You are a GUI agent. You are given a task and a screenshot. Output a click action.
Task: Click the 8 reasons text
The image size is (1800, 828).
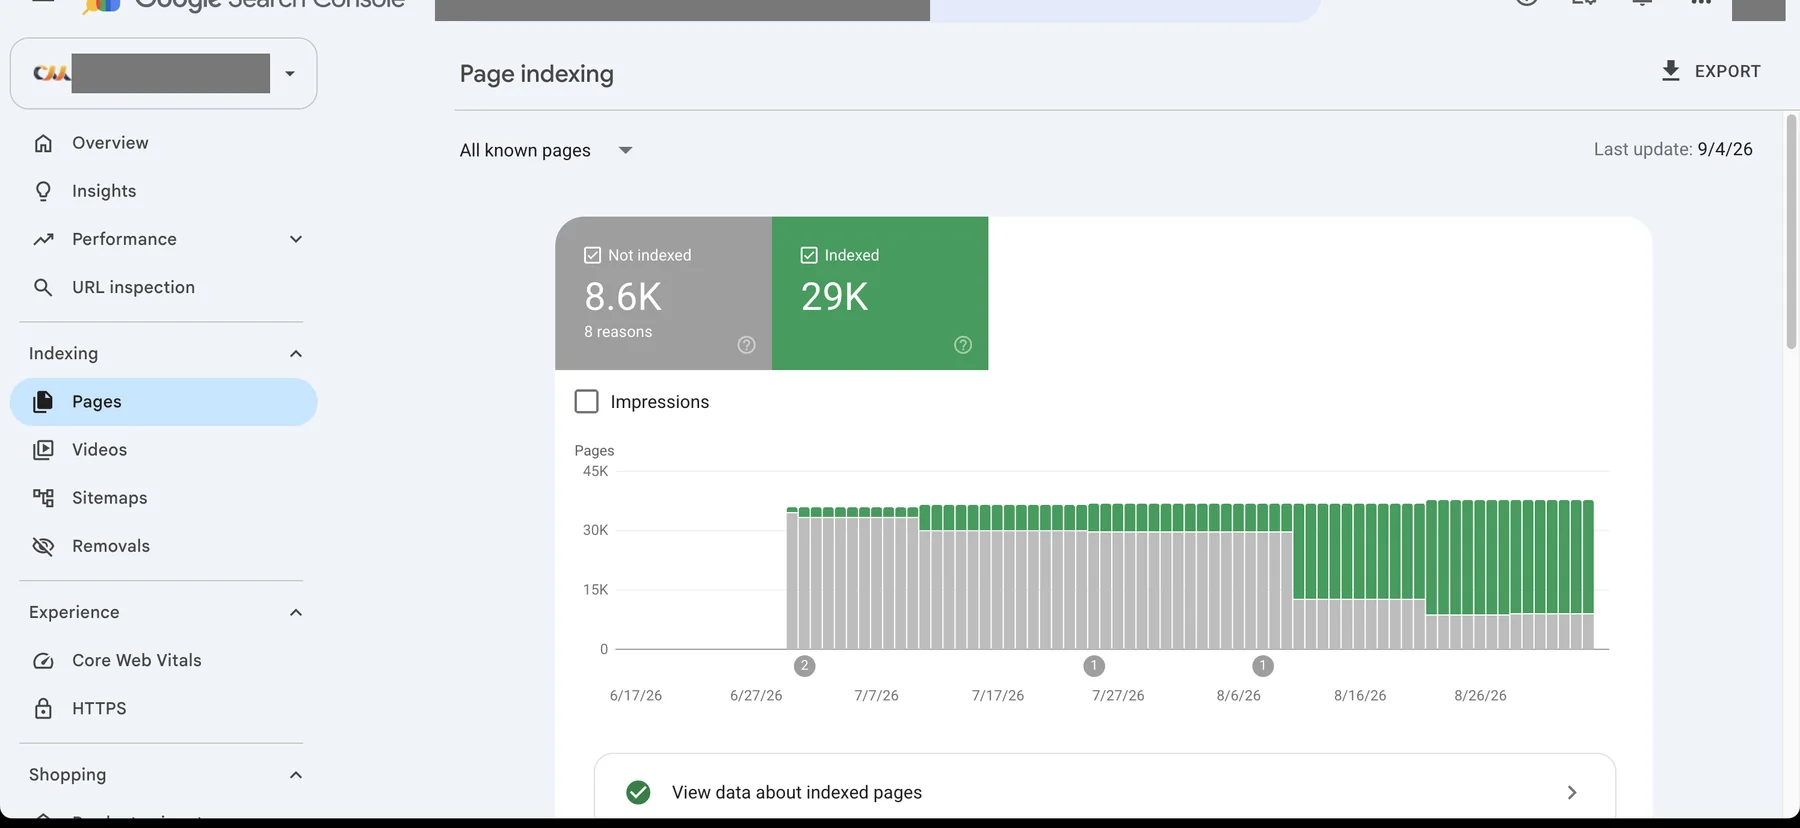618,332
